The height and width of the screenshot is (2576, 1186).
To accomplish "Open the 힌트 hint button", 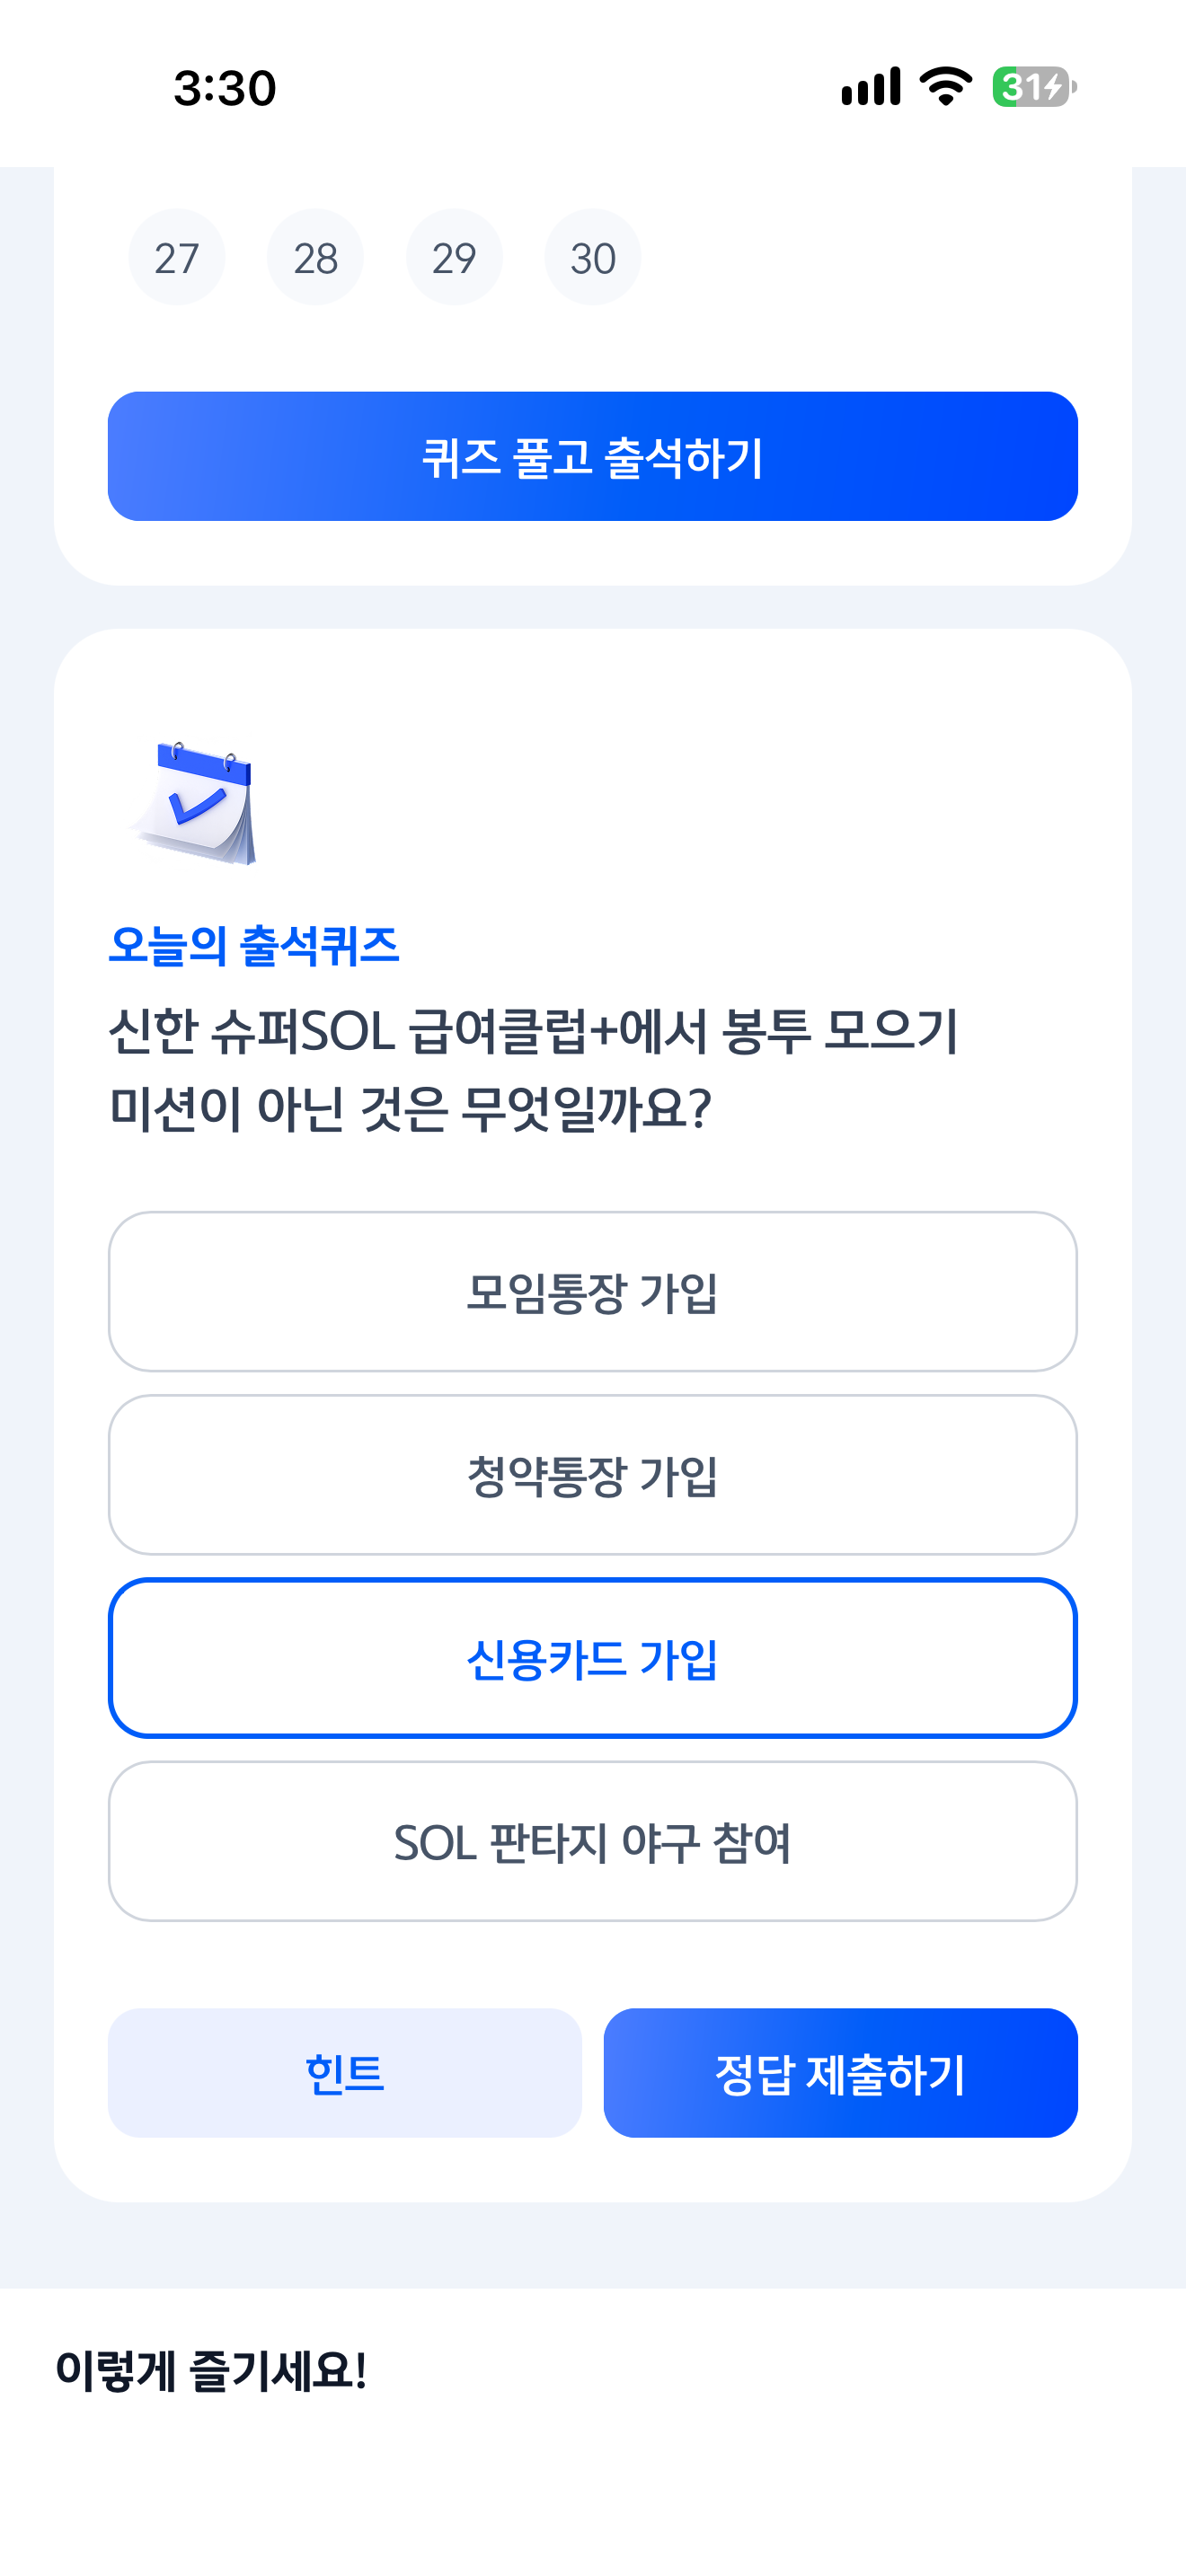I will click(345, 2073).
